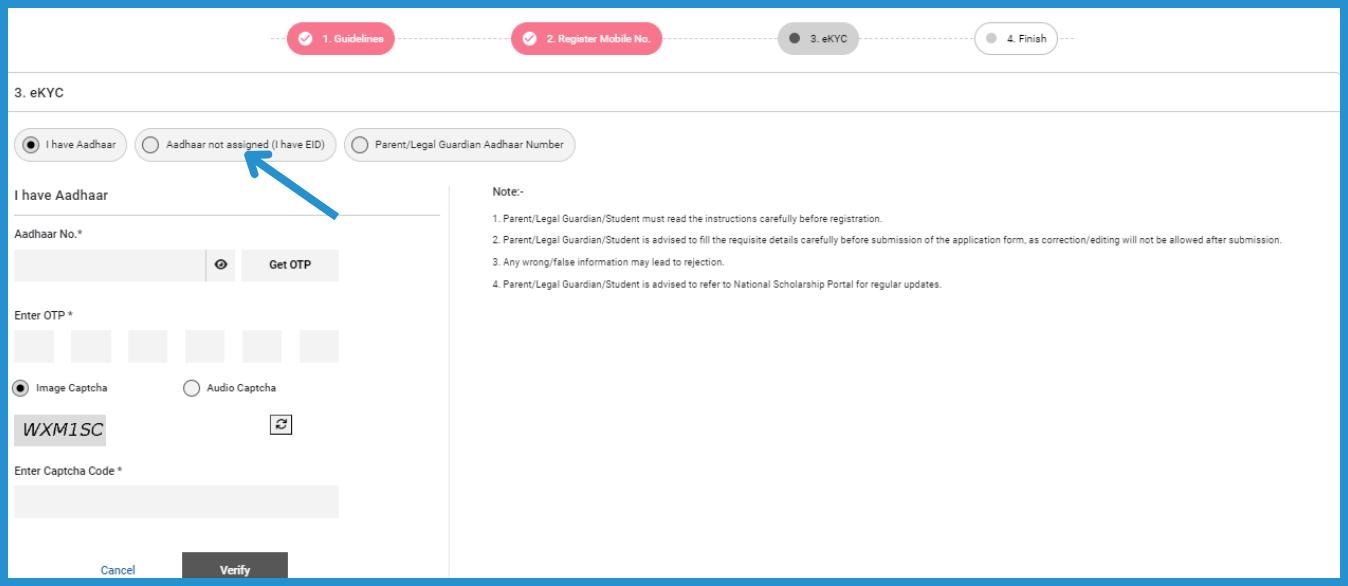Choose Parent/Legal Guardian Aadhaar Number option

coord(359,144)
